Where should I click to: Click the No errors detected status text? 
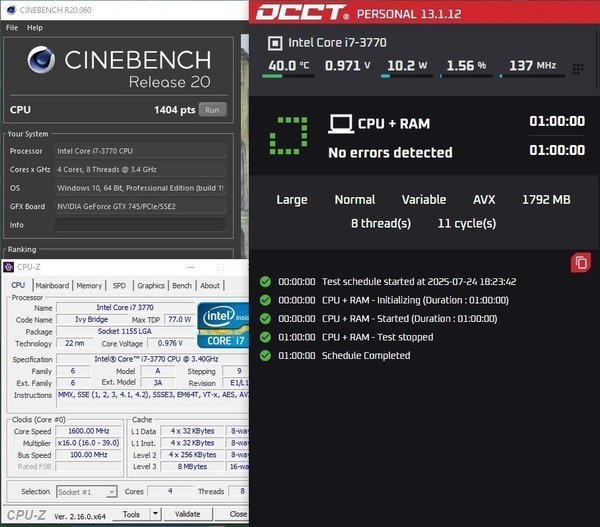[x=390, y=153]
